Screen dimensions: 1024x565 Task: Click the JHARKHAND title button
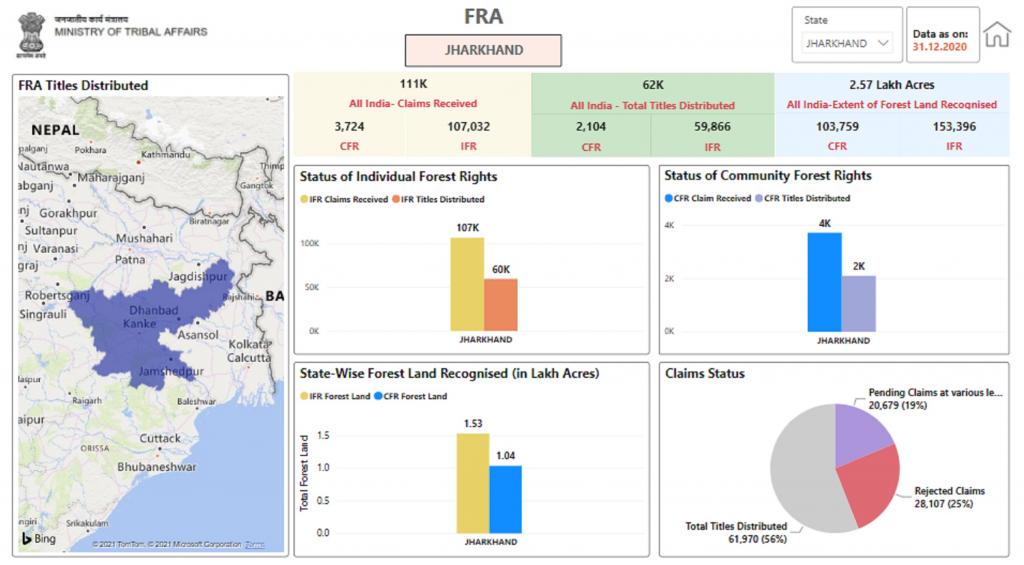point(483,50)
